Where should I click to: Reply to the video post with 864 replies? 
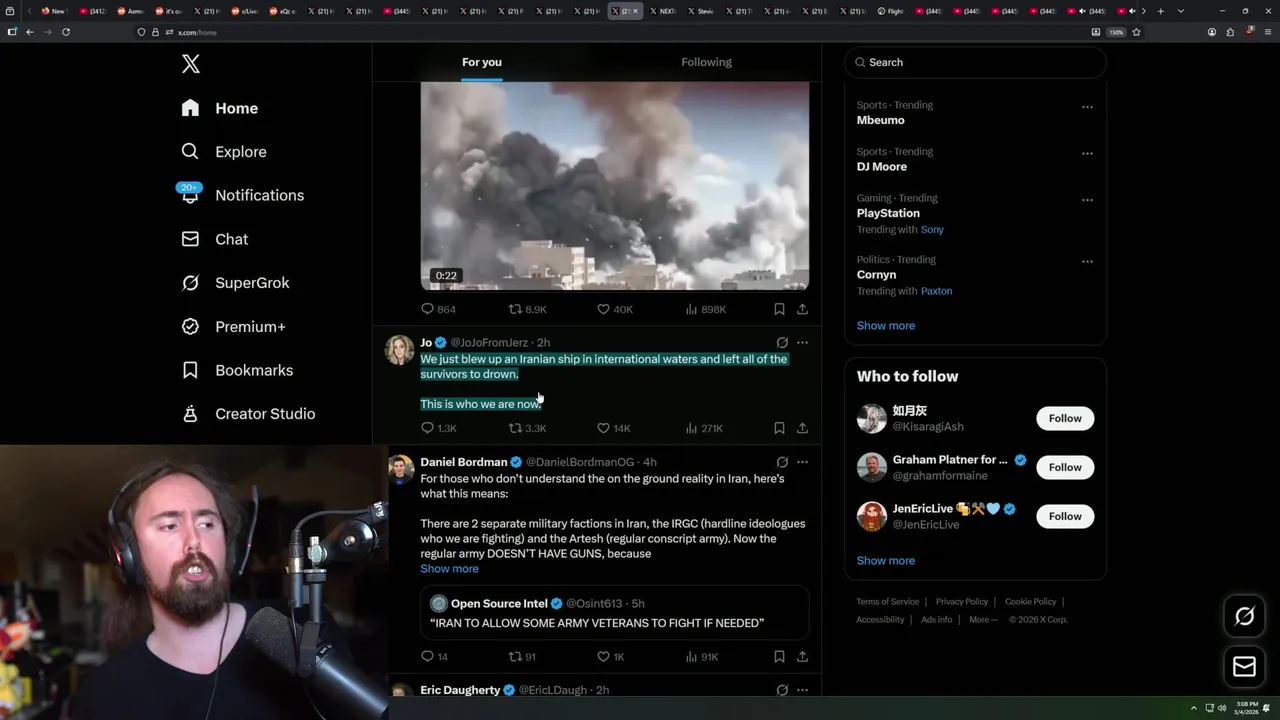438,310
